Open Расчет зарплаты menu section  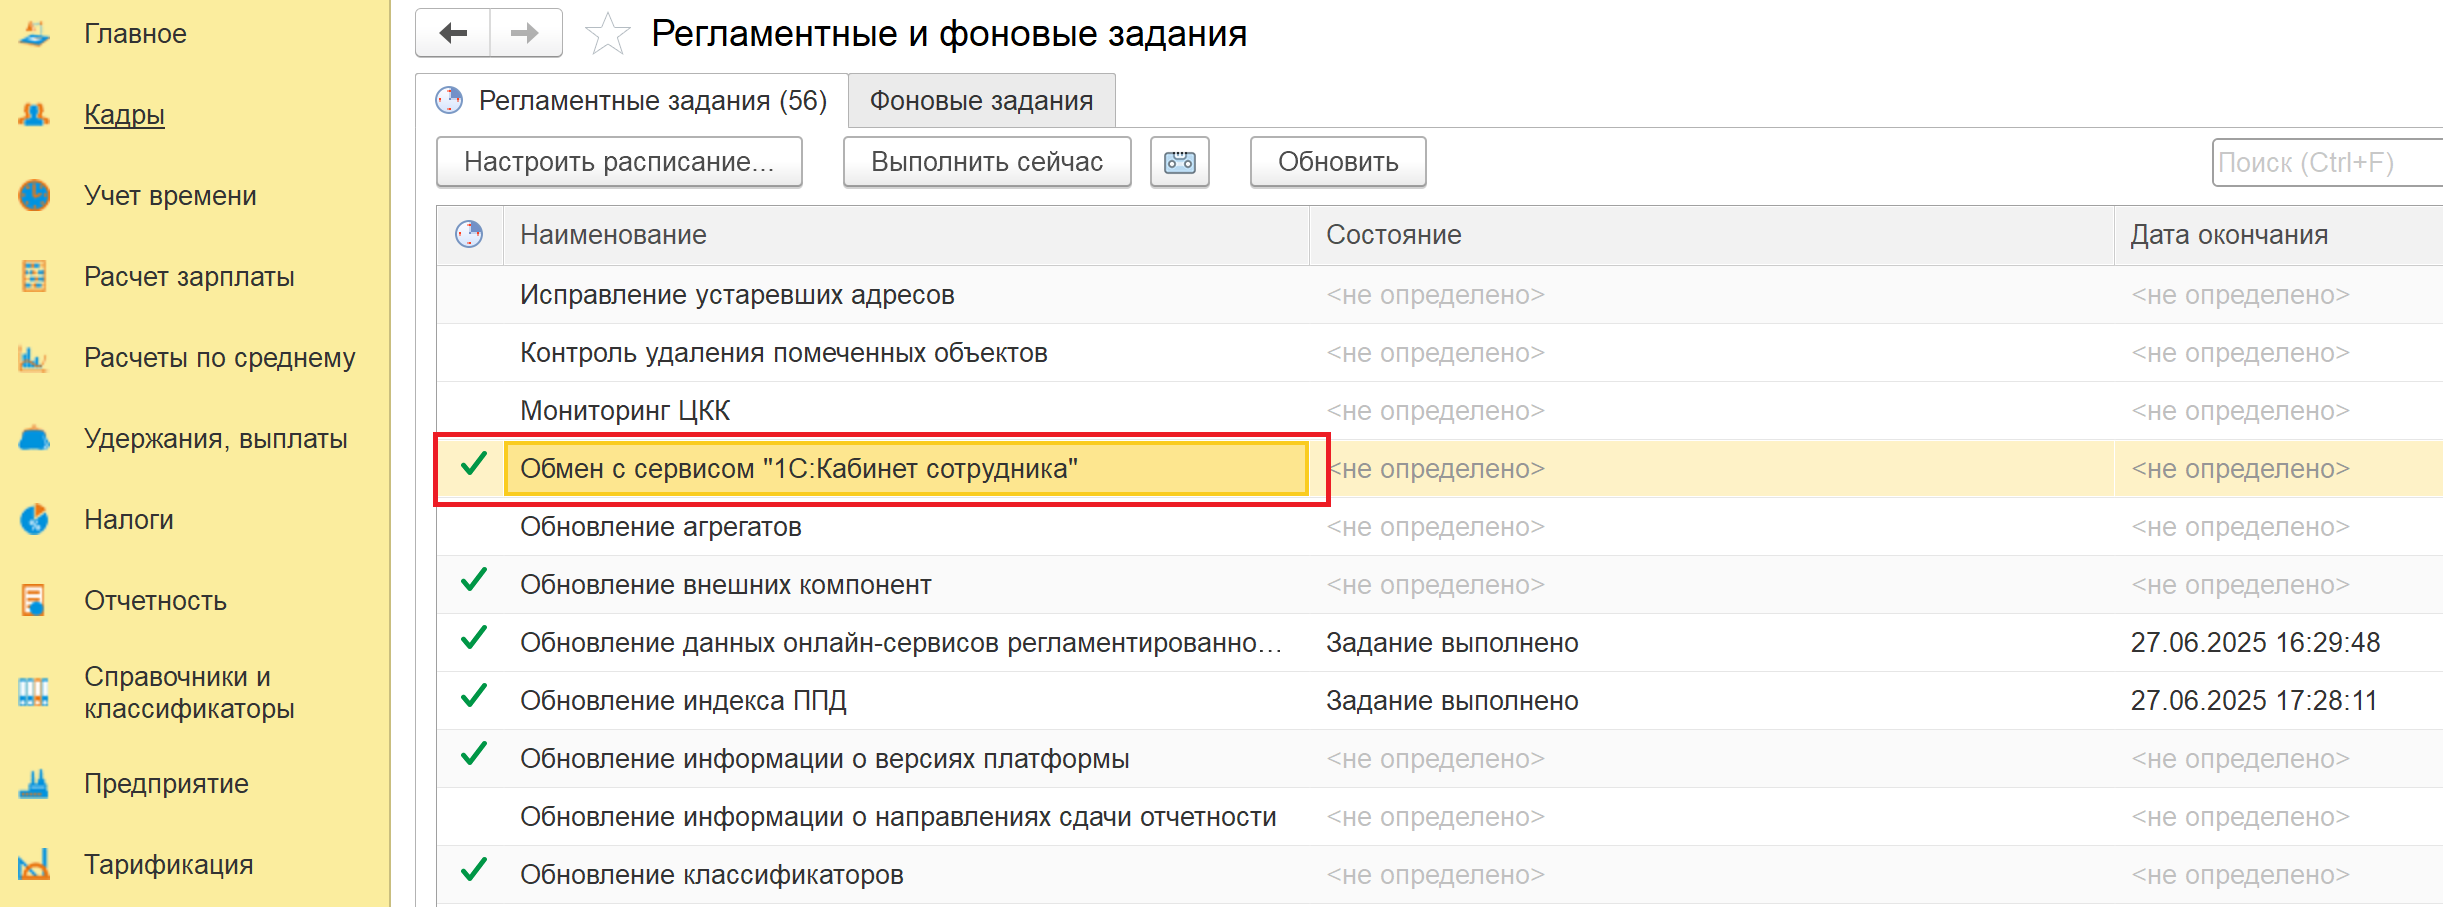click(189, 277)
